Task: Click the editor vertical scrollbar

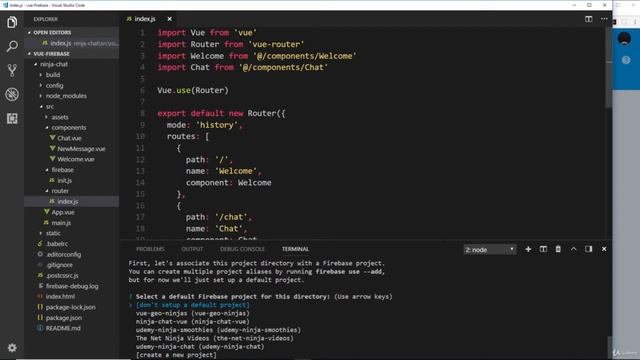Action: pyautogui.click(x=609, y=67)
